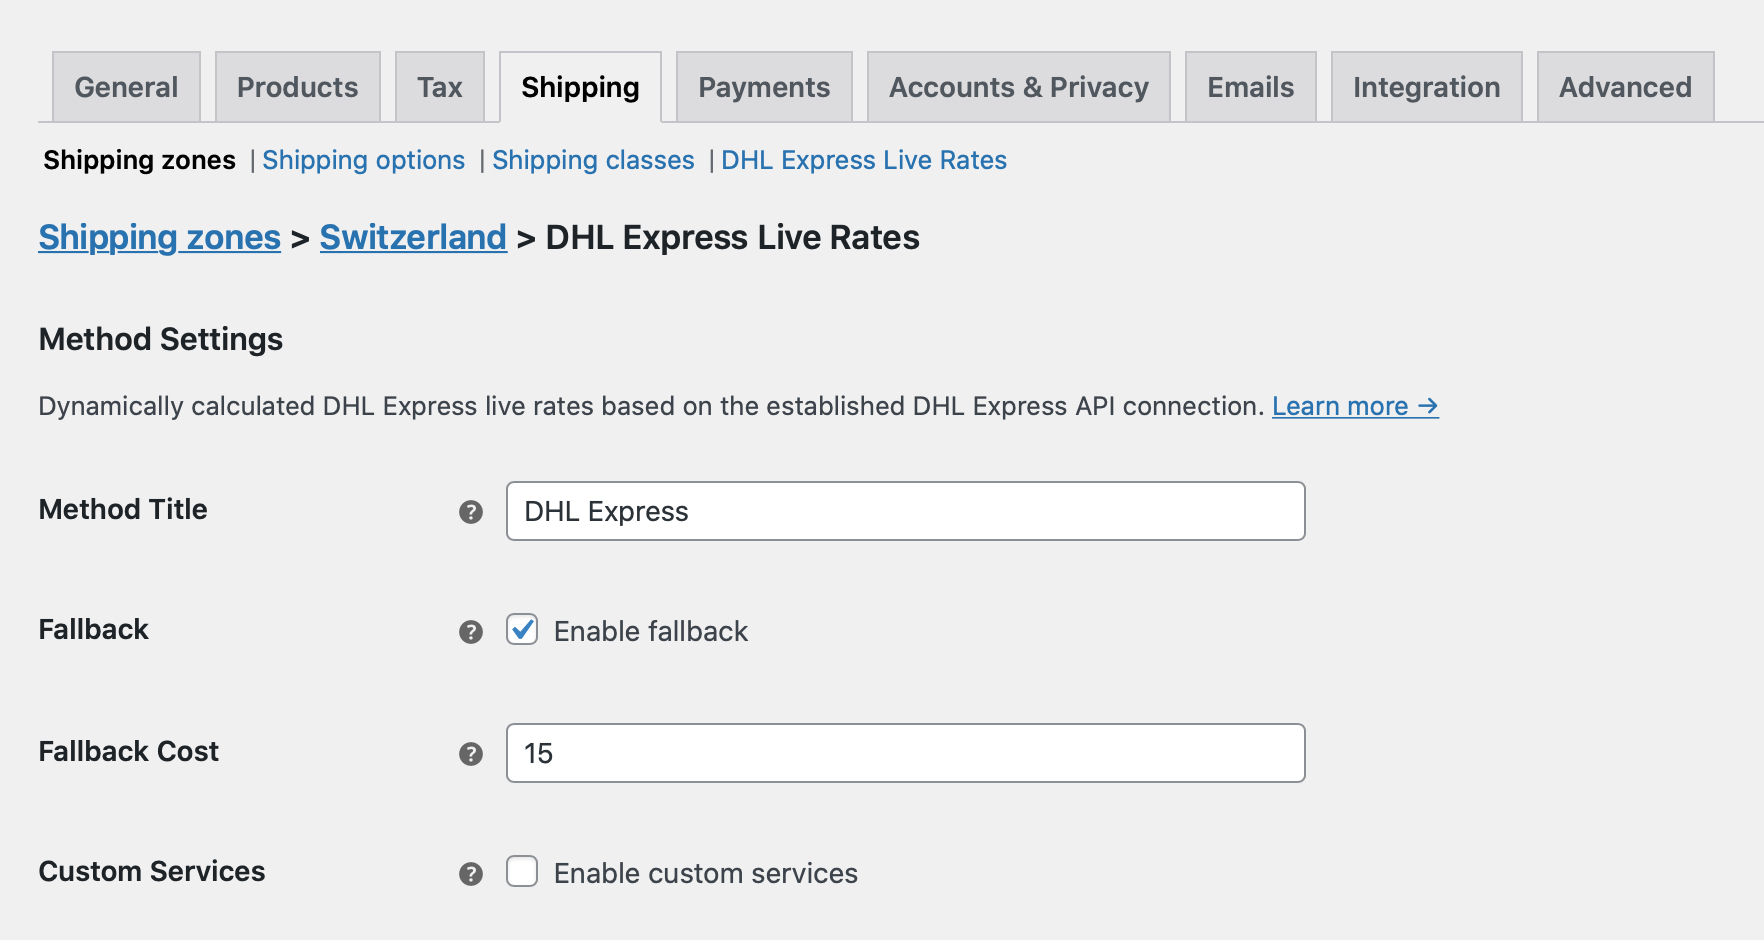This screenshot has width=1764, height=940.
Task: Open the Learn more link
Action: tap(1354, 406)
